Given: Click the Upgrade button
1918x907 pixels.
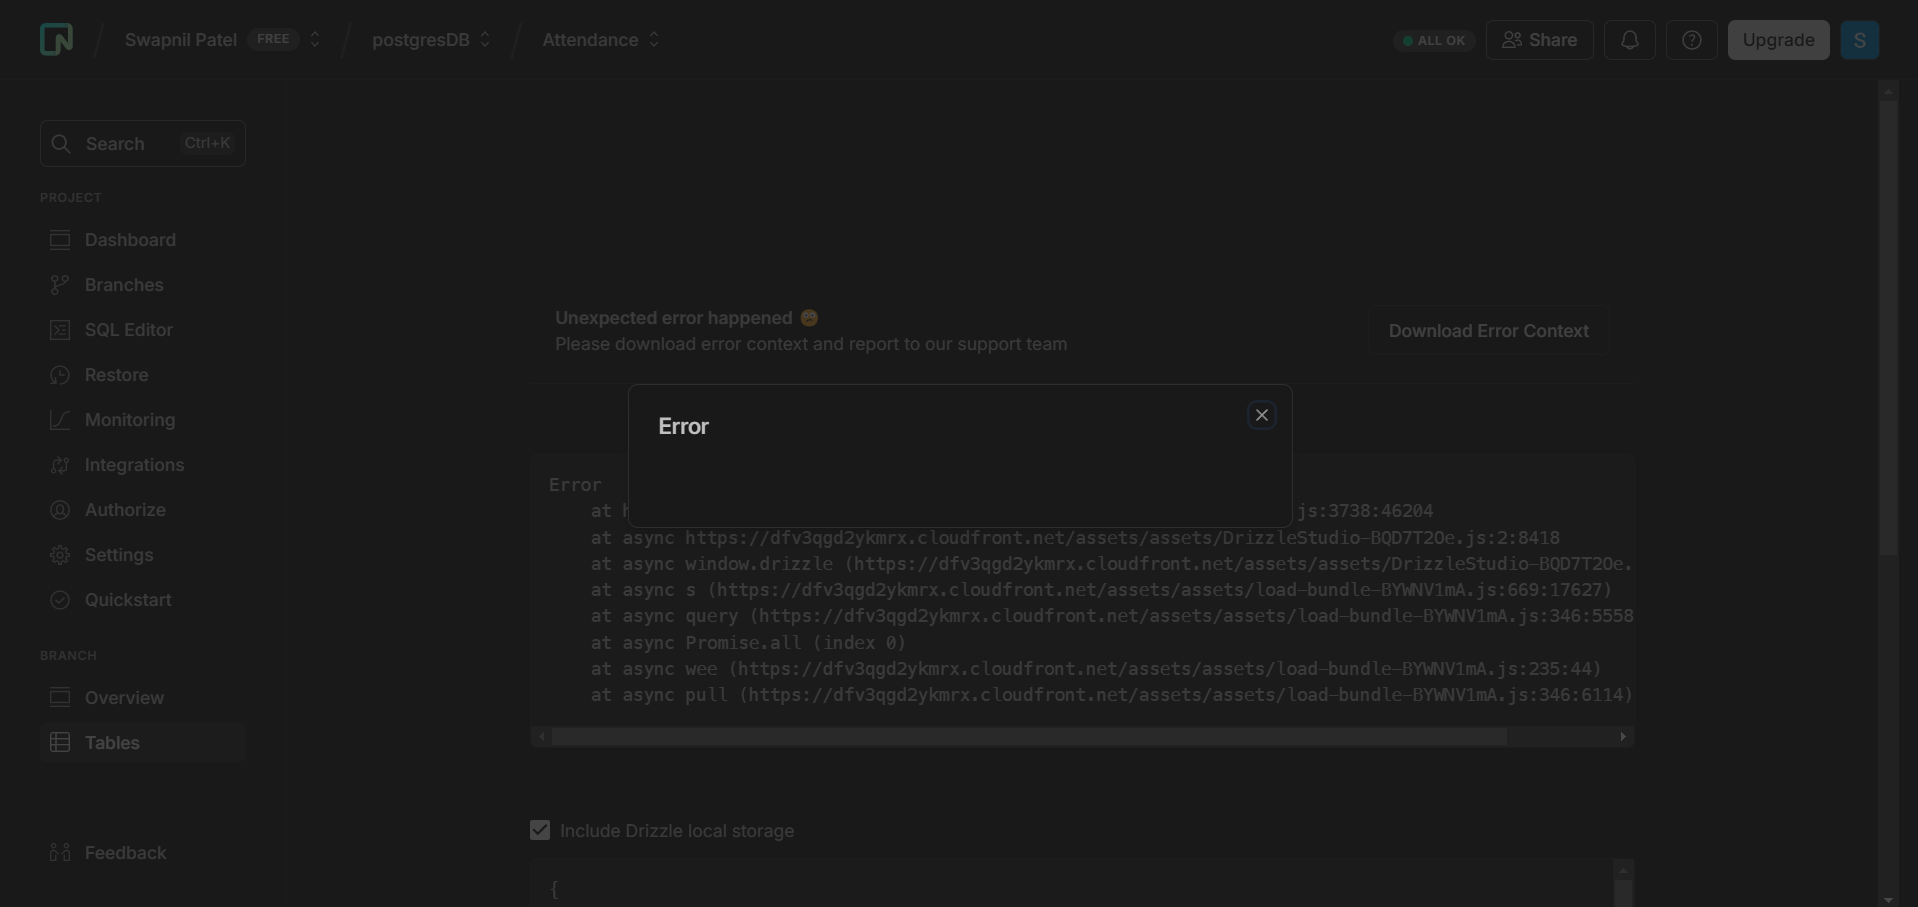Looking at the screenshot, I should pyautogui.click(x=1779, y=40).
